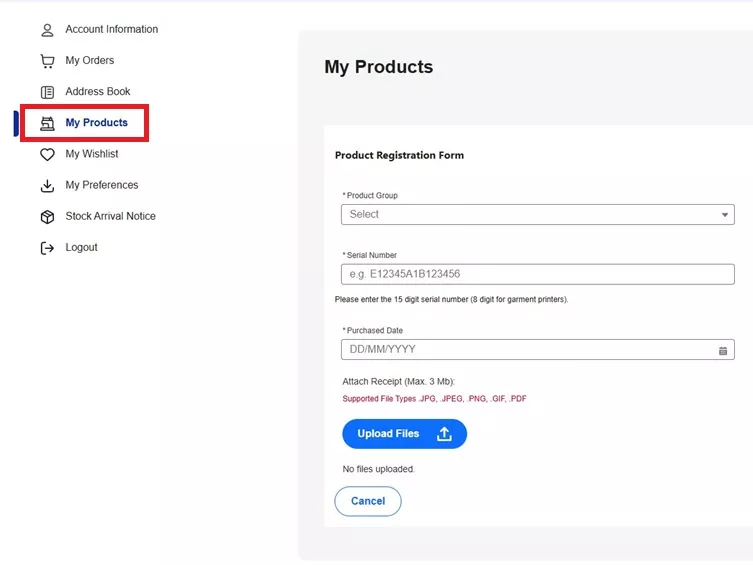This screenshot has width=753, height=565.
Task: Click the Logout link
Action: tap(81, 247)
